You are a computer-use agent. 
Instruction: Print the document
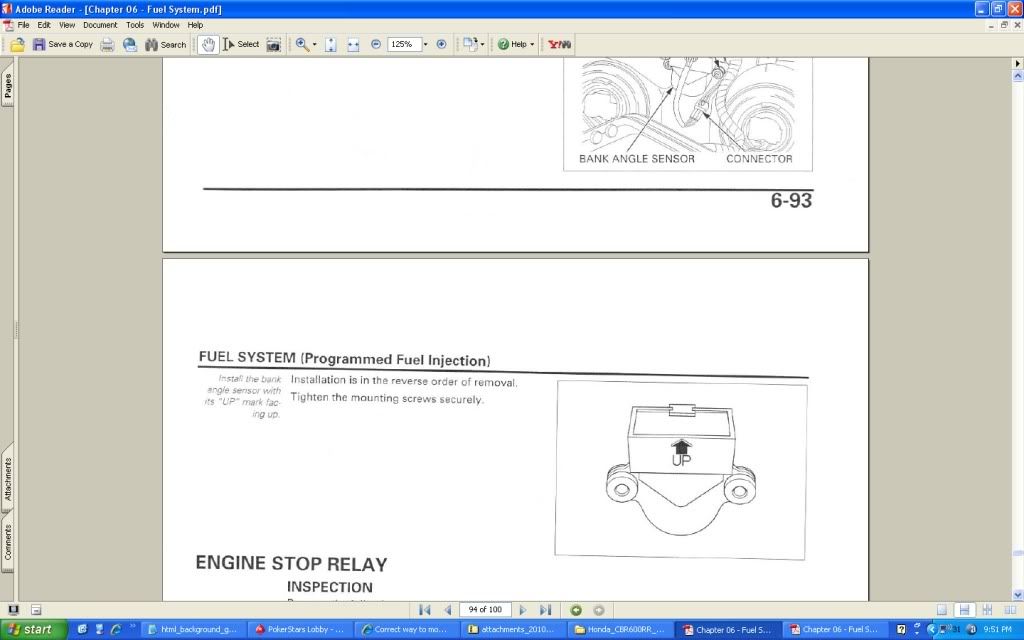[x=107, y=44]
